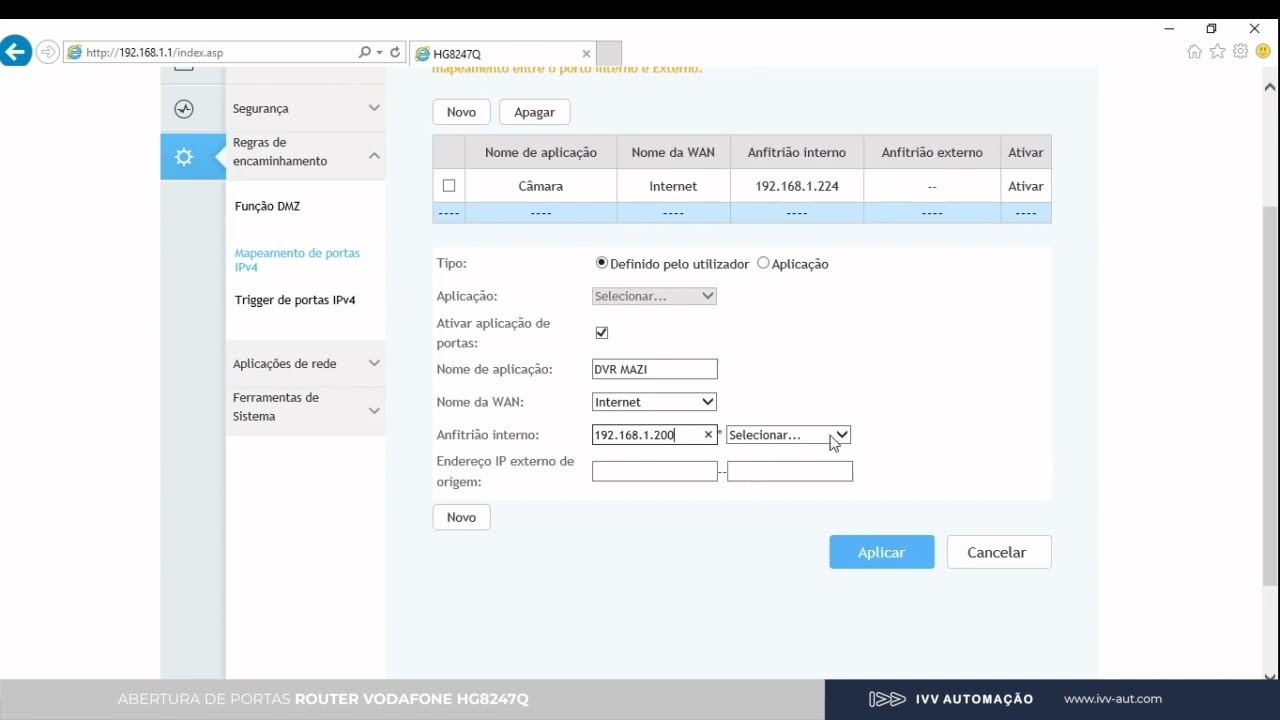Select the Aplicação radio button
This screenshot has width=1280, height=720.
(x=764, y=263)
